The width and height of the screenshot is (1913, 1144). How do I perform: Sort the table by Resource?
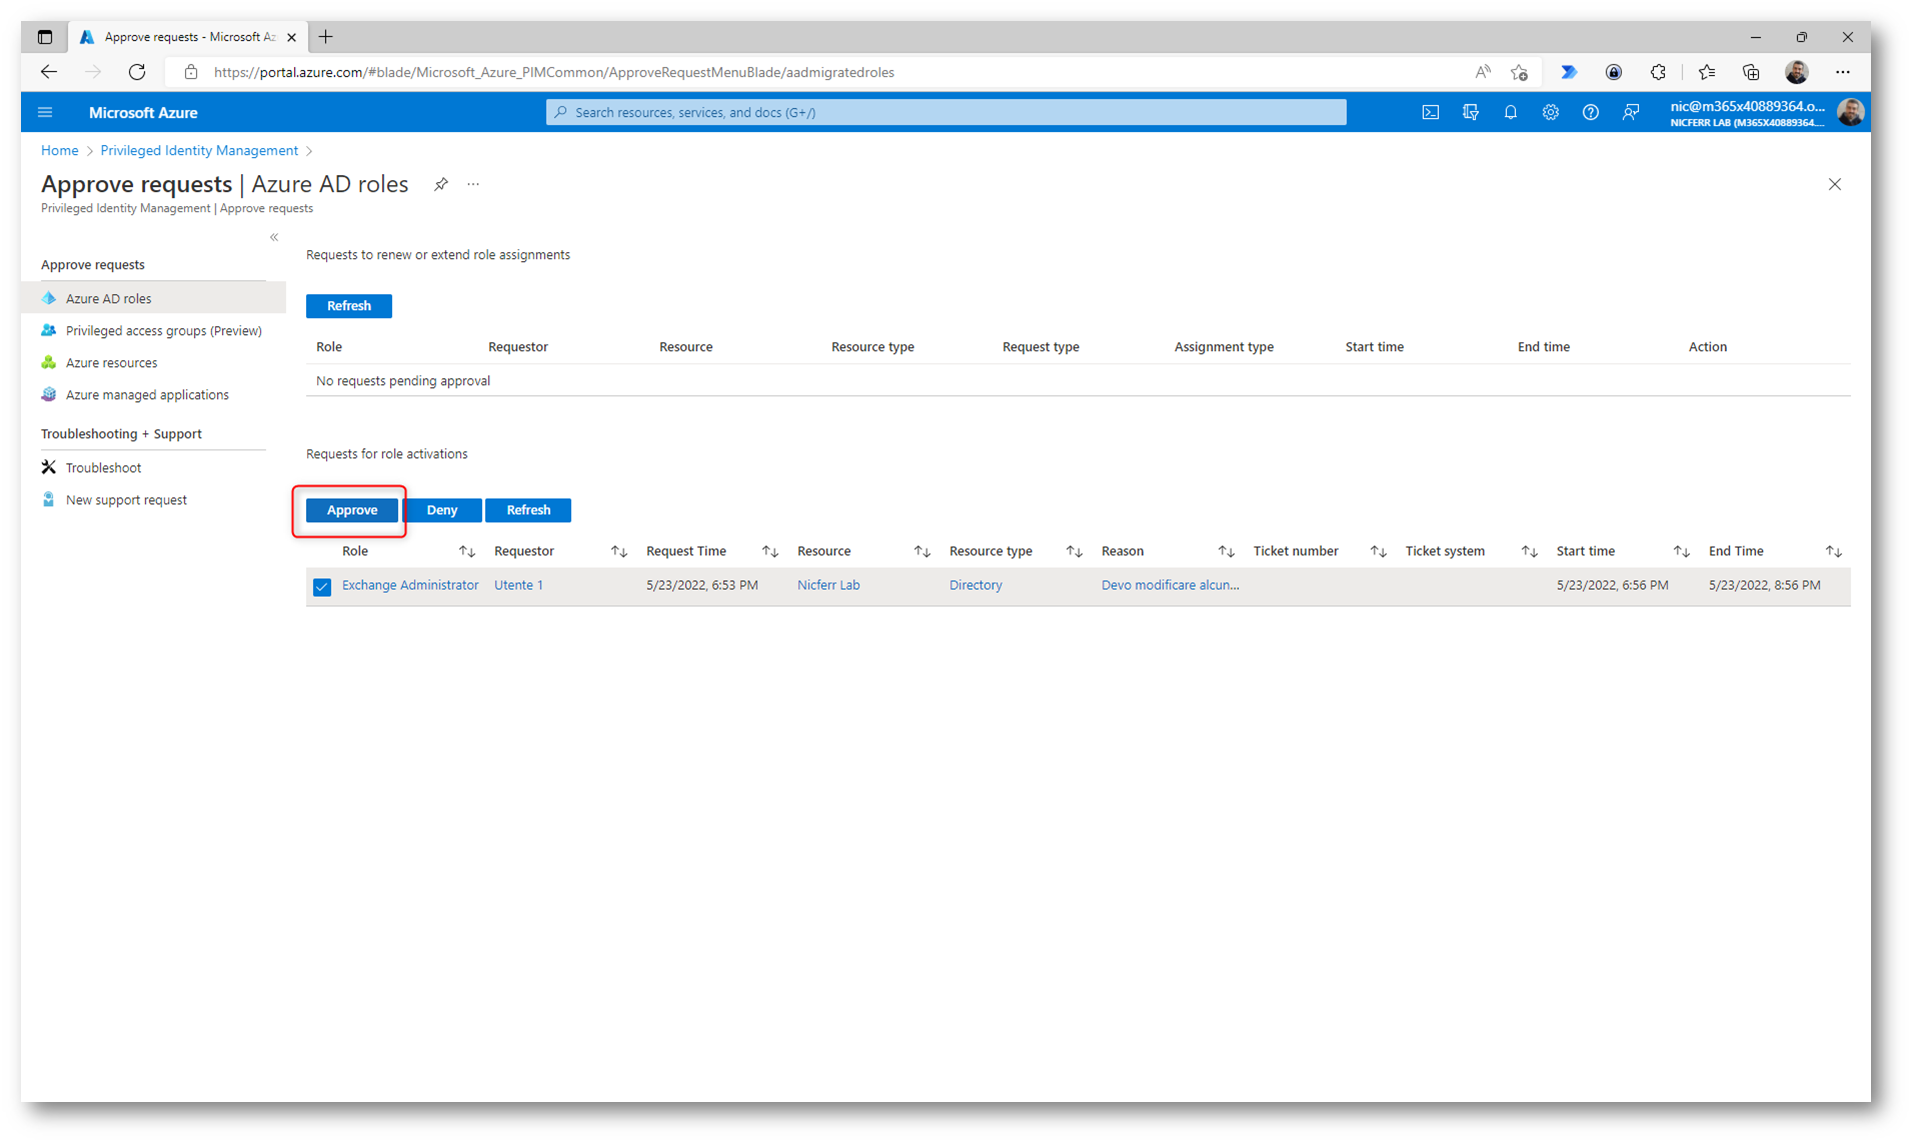(922, 551)
